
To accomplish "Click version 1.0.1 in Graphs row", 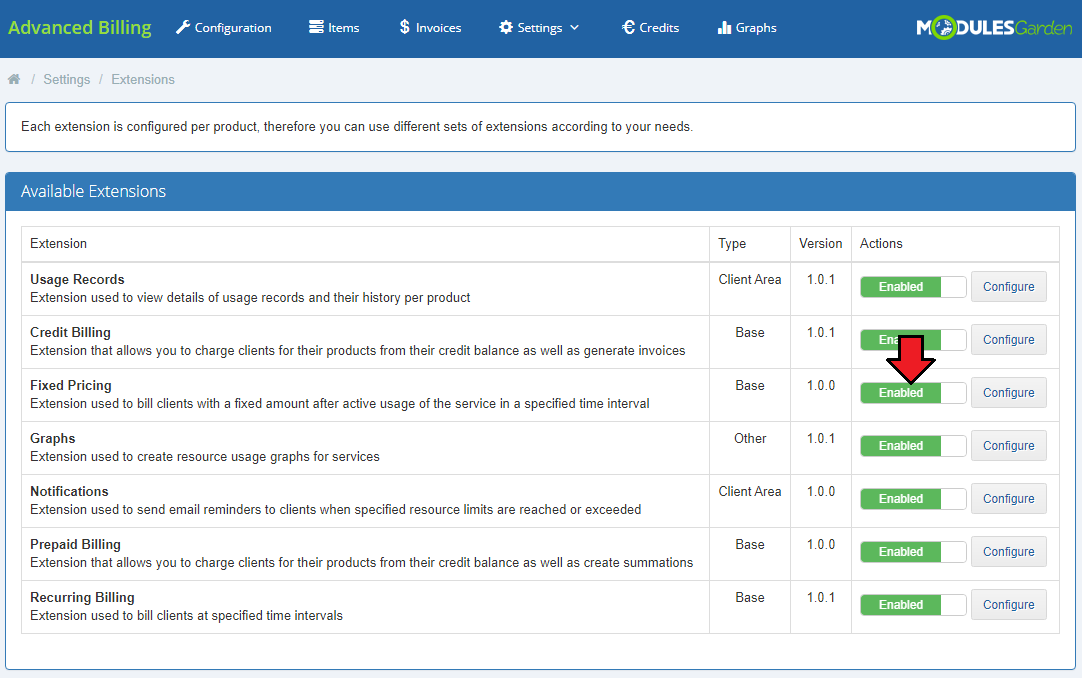I will tap(820, 439).
